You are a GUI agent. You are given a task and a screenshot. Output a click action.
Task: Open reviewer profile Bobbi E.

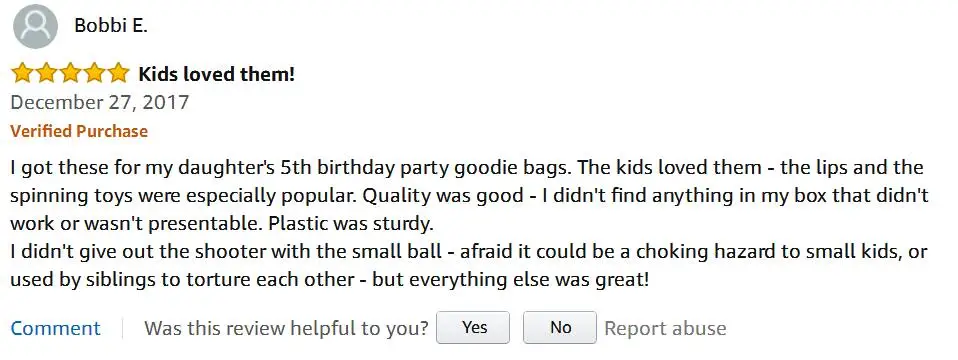[111, 26]
